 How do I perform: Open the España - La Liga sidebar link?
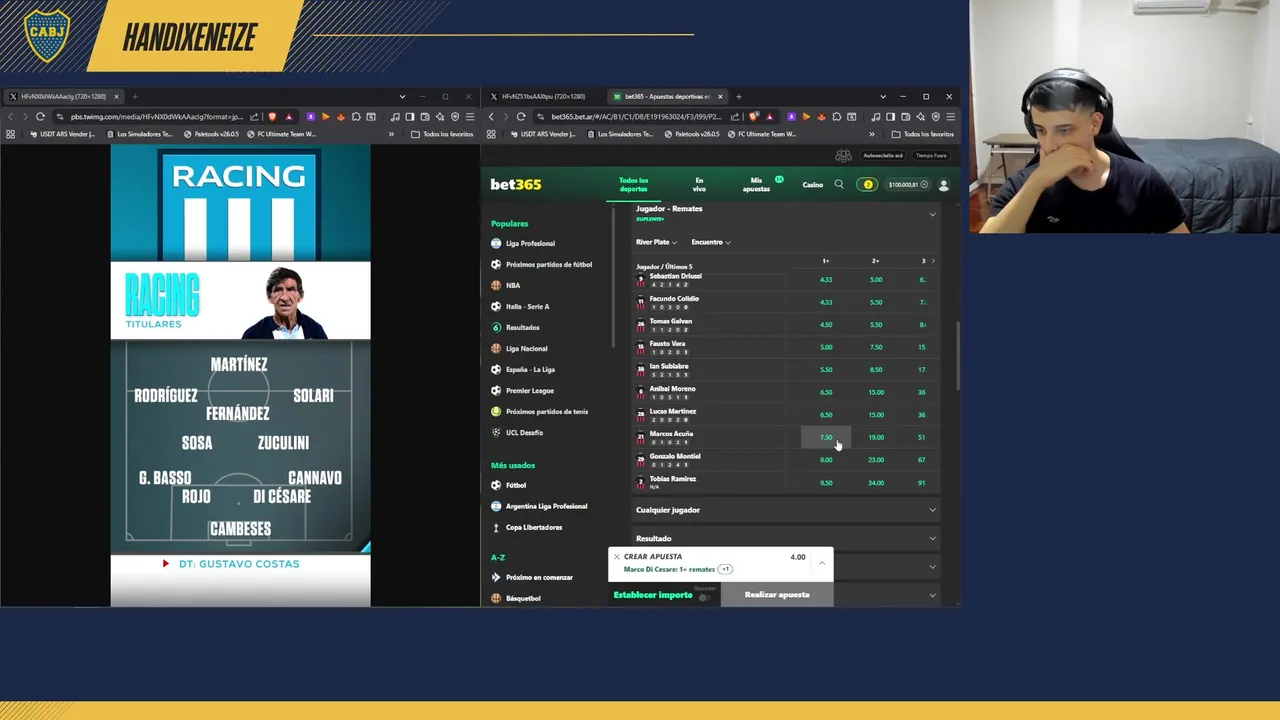click(x=530, y=369)
